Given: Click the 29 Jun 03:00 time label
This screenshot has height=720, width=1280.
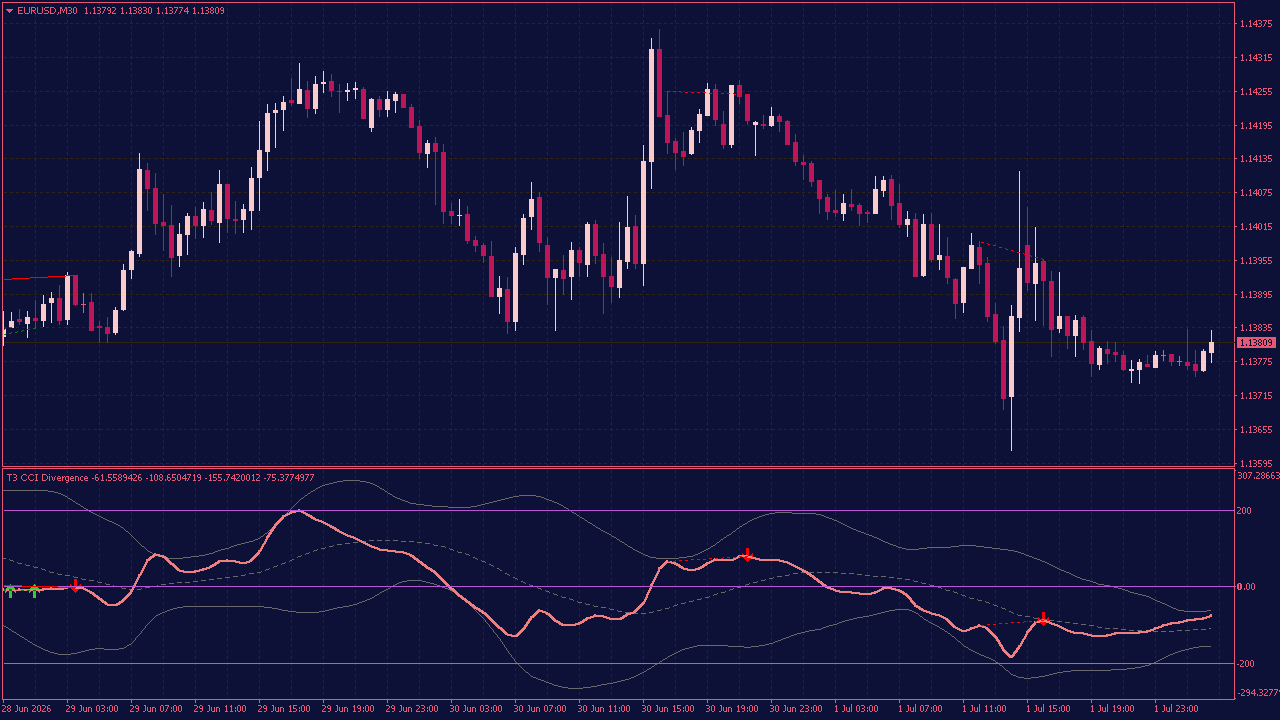Looking at the screenshot, I should 92,708.
